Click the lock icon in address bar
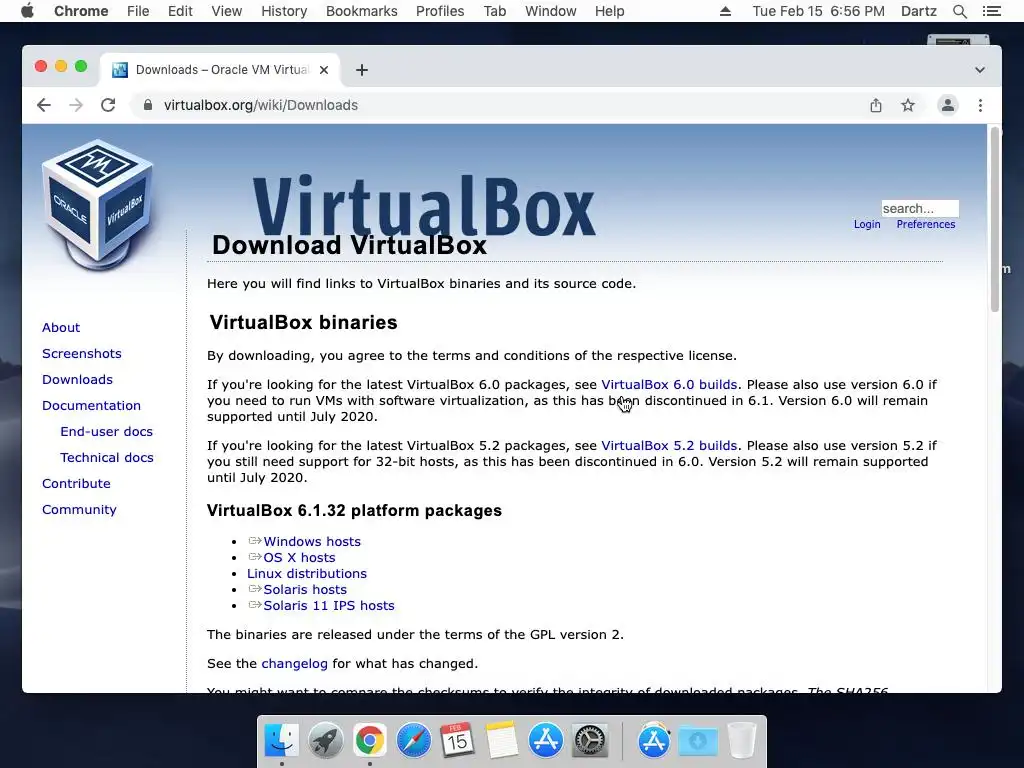 coord(148,105)
